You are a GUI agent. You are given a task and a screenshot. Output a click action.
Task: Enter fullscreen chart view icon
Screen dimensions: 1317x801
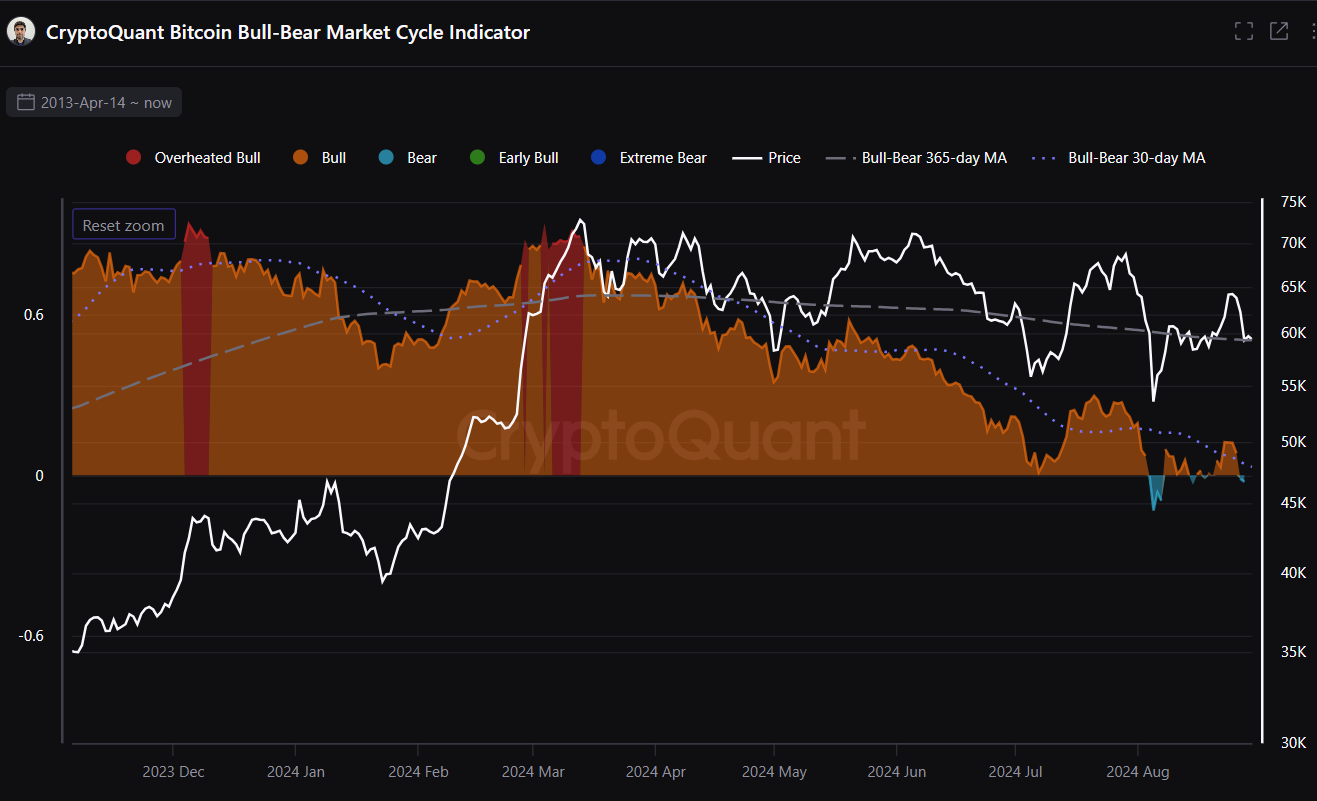[x=1244, y=31]
